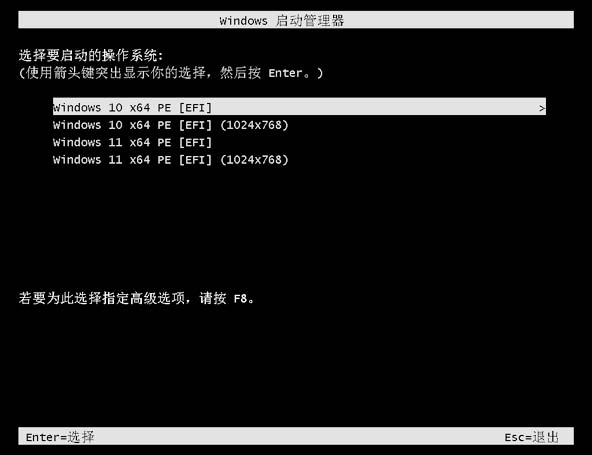592x455 pixels.
Task: Click the > arrow on the highlighted entry
Action: click(542, 108)
